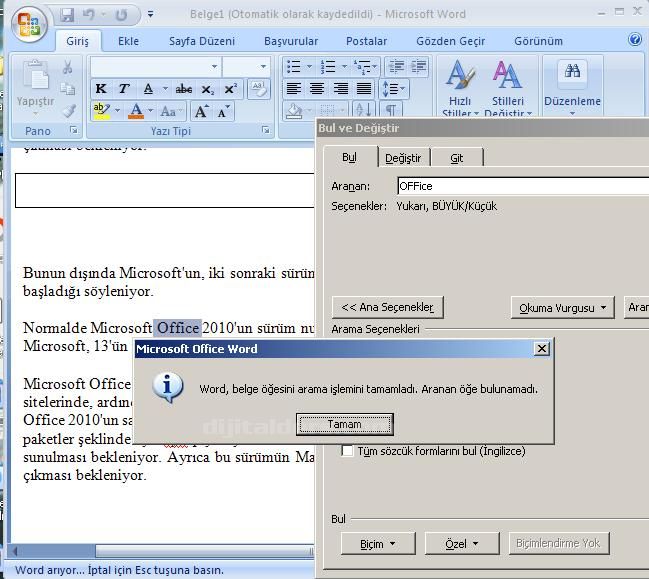Justify the text
The image size is (649, 579).
click(364, 89)
